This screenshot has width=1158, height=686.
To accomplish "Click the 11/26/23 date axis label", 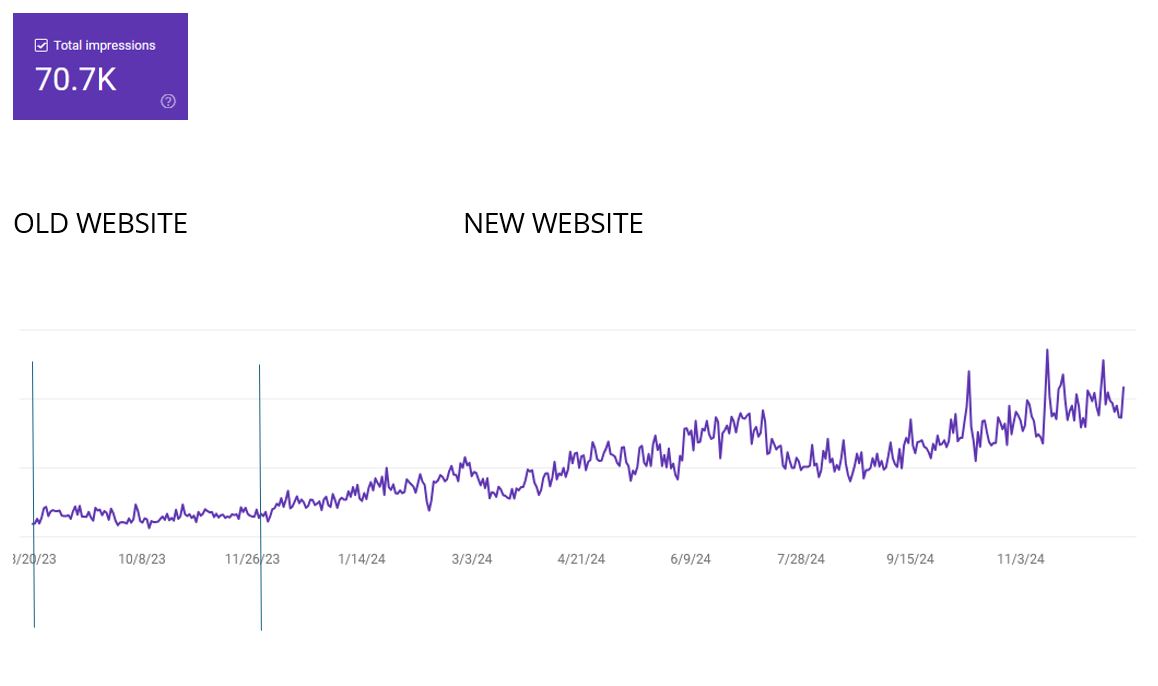I will 252,559.
